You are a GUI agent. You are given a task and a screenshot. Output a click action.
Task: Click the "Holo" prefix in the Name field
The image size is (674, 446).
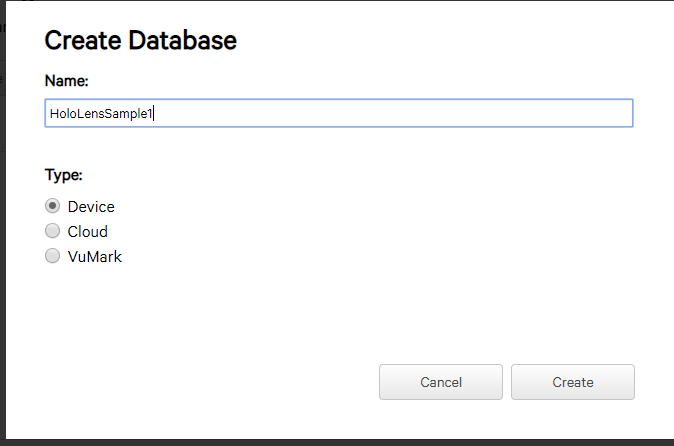click(60, 114)
